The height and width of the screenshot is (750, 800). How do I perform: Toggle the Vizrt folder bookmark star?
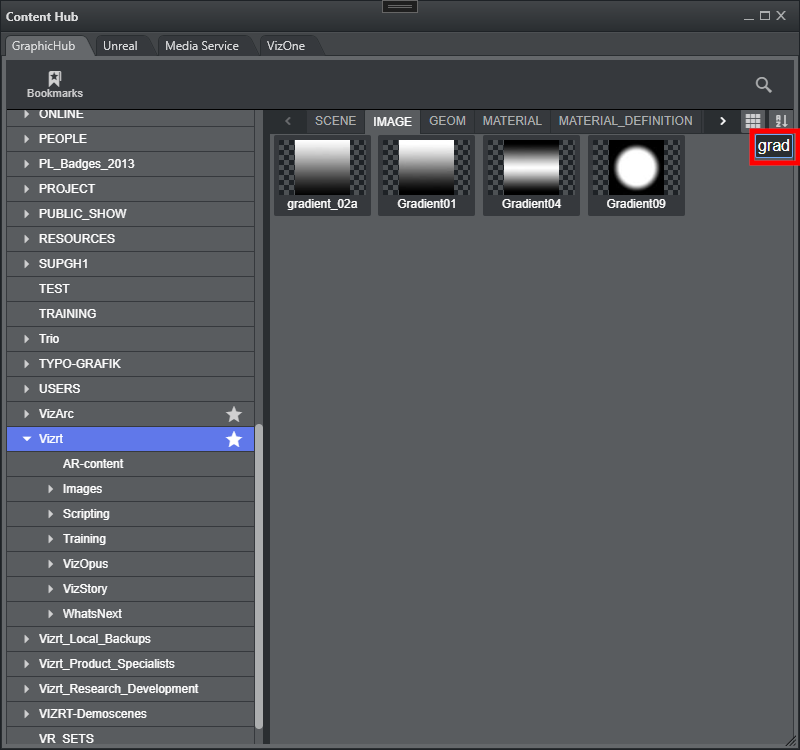[234, 439]
